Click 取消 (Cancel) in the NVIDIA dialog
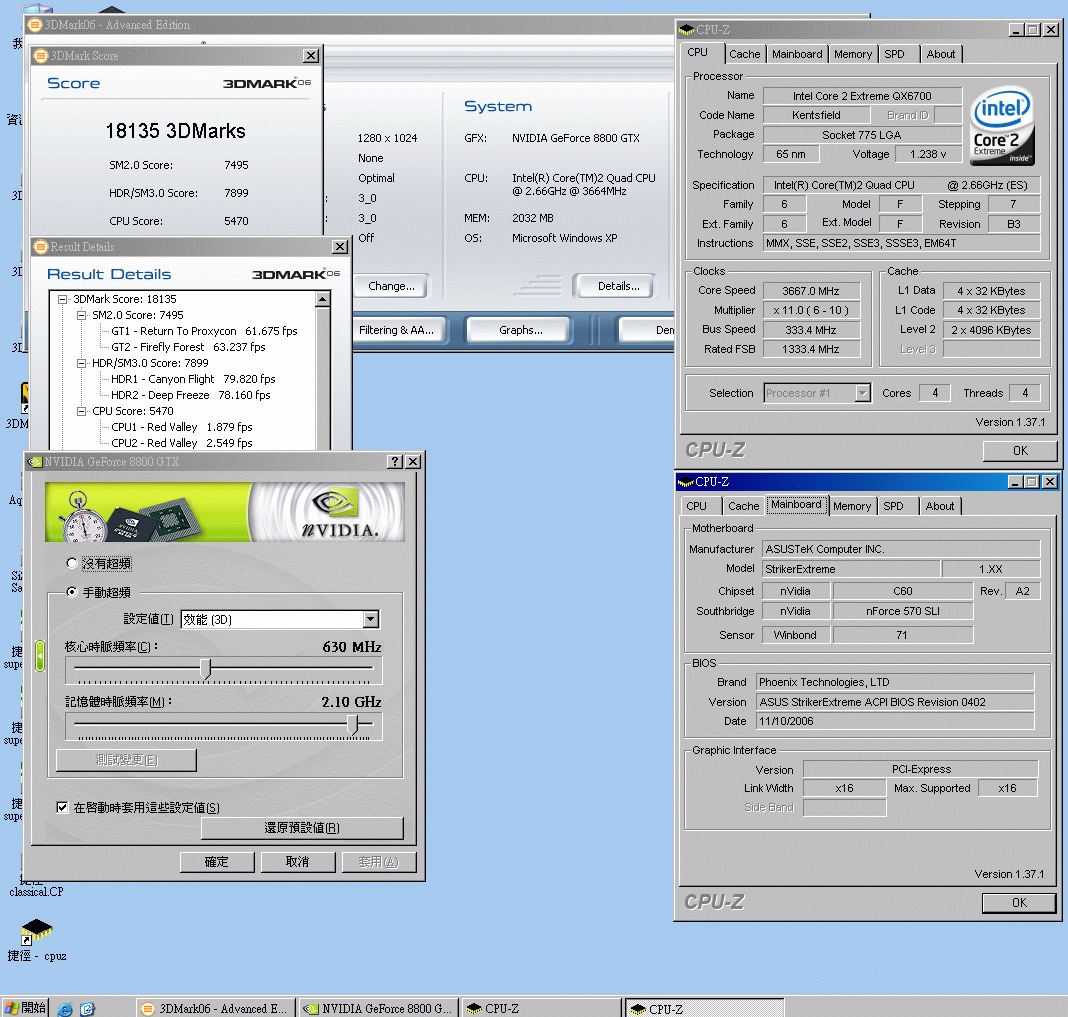The width and height of the screenshot is (1068, 1017). pyautogui.click(x=297, y=862)
